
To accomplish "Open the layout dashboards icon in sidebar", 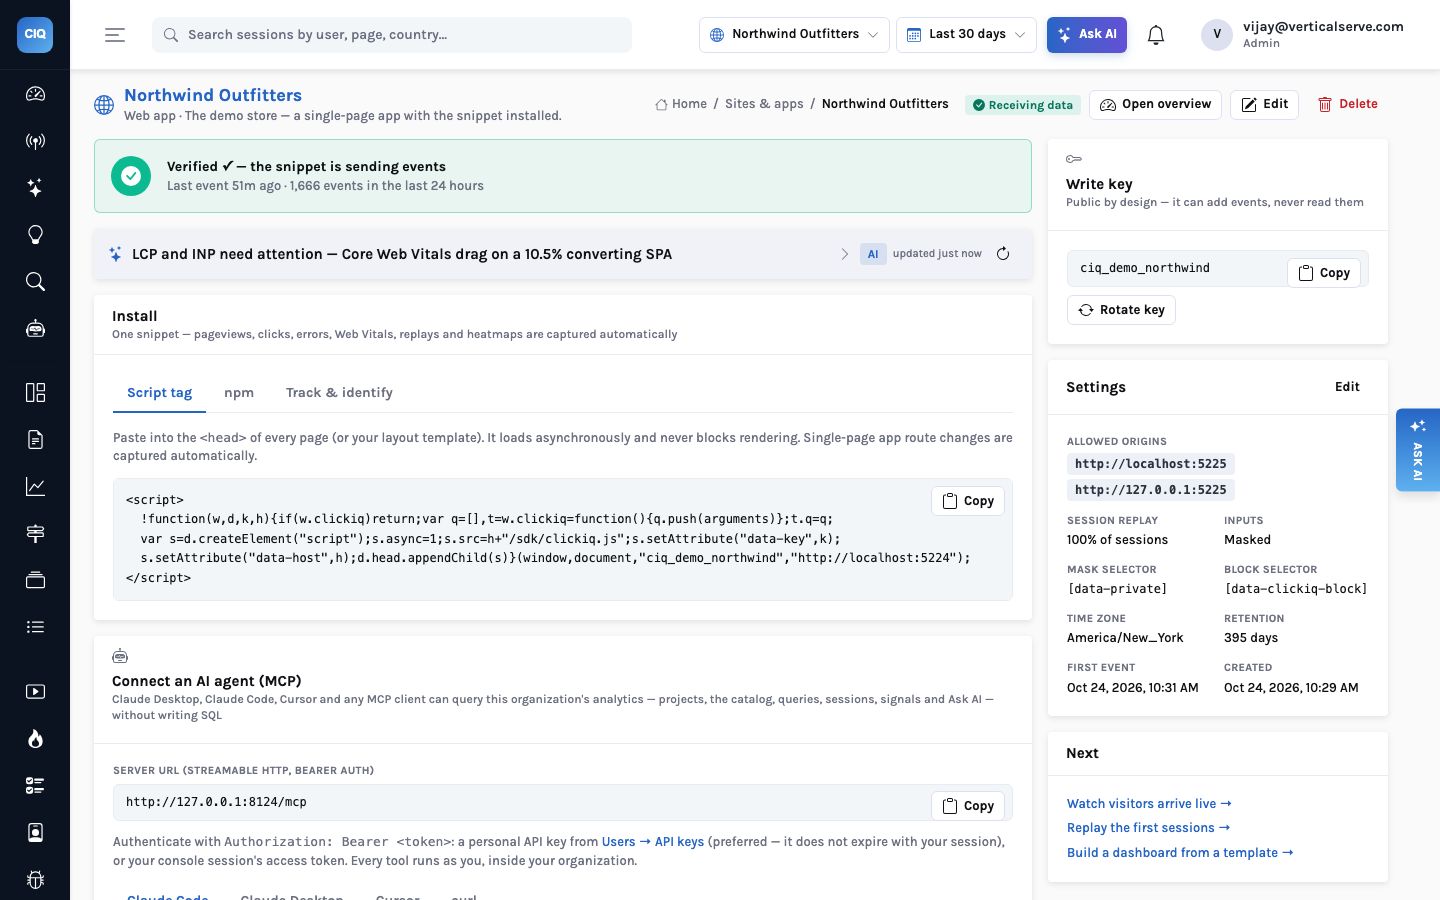I will pos(35,392).
